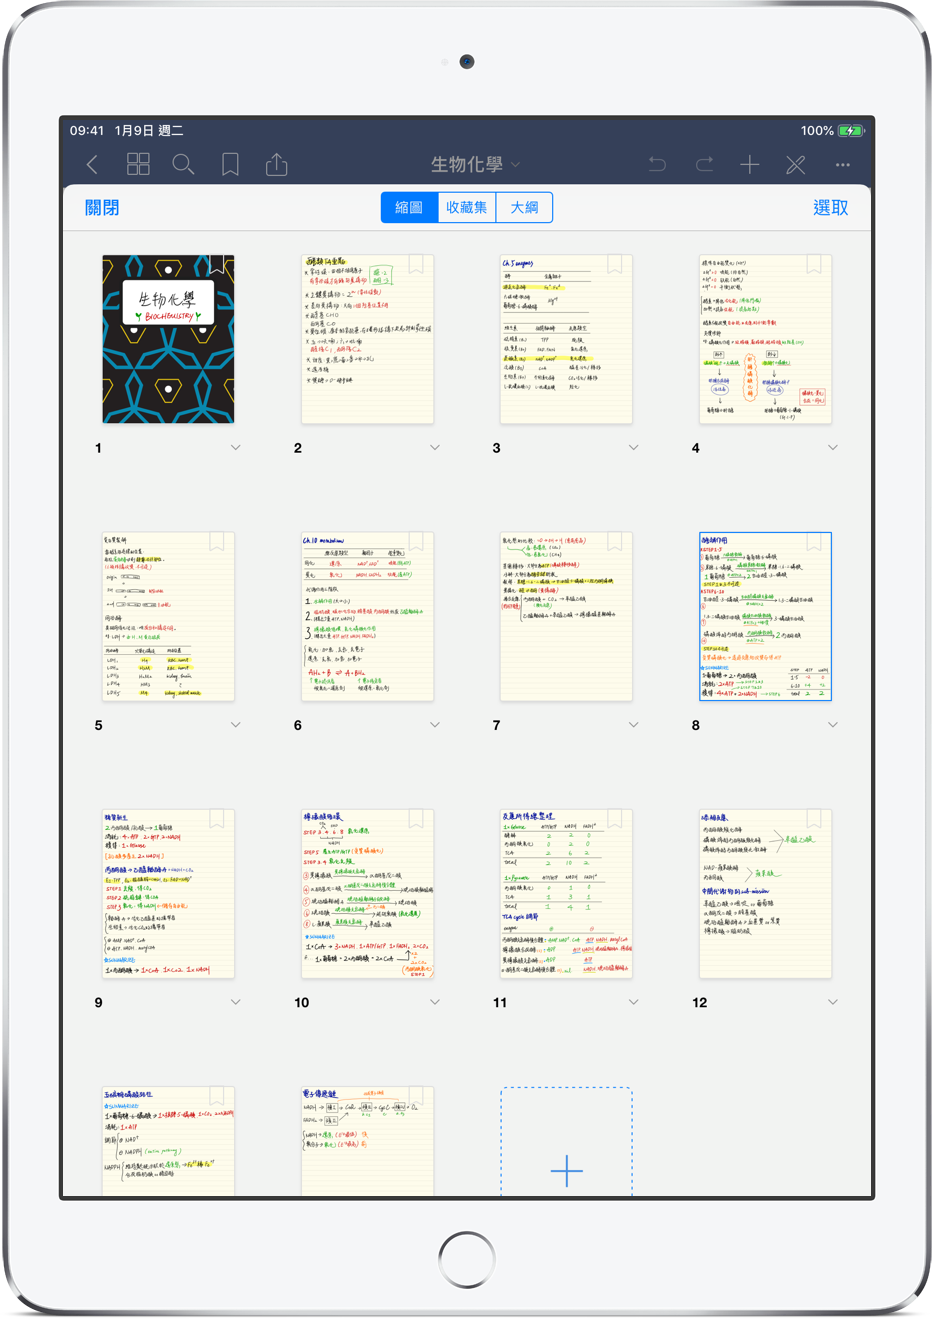Toggle bookmark on page 12 thumbnail

coord(814,819)
